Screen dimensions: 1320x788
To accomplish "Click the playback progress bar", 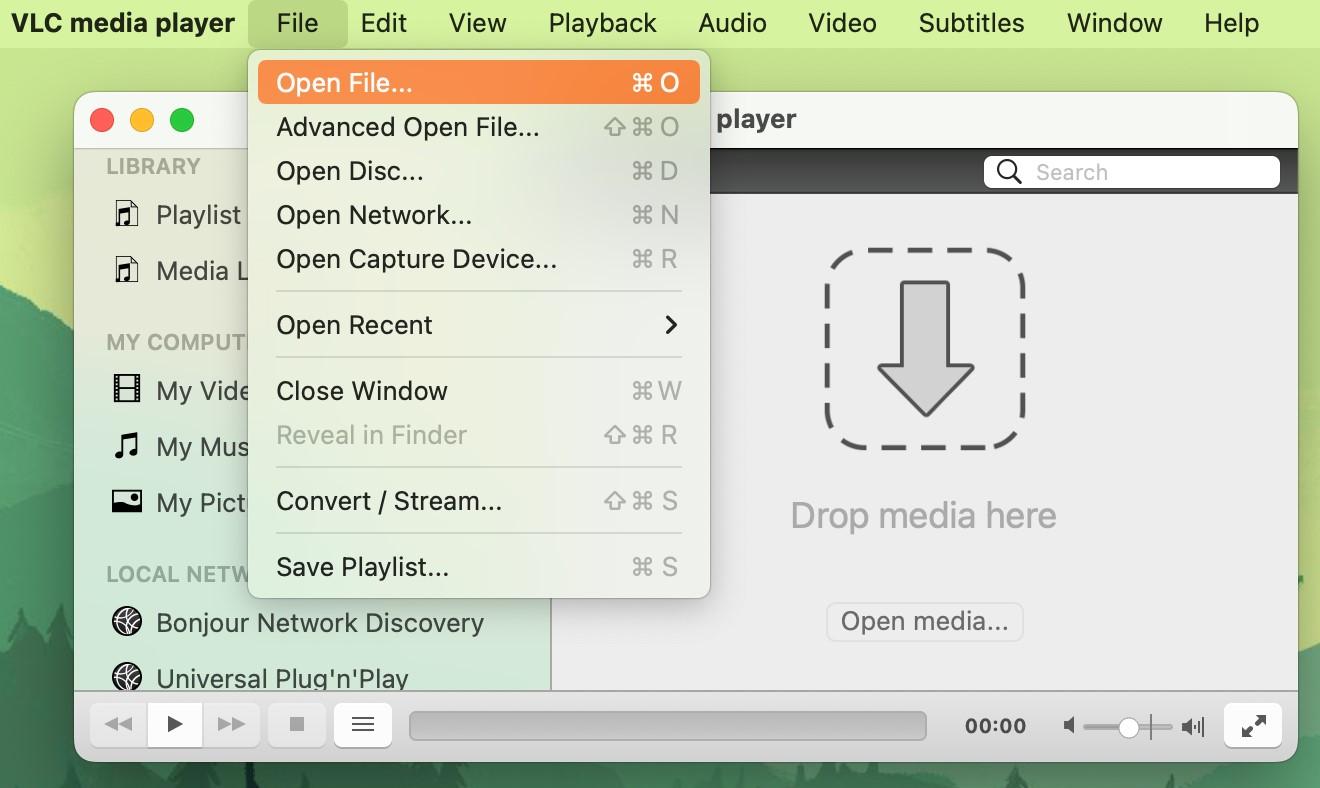I will (x=668, y=726).
